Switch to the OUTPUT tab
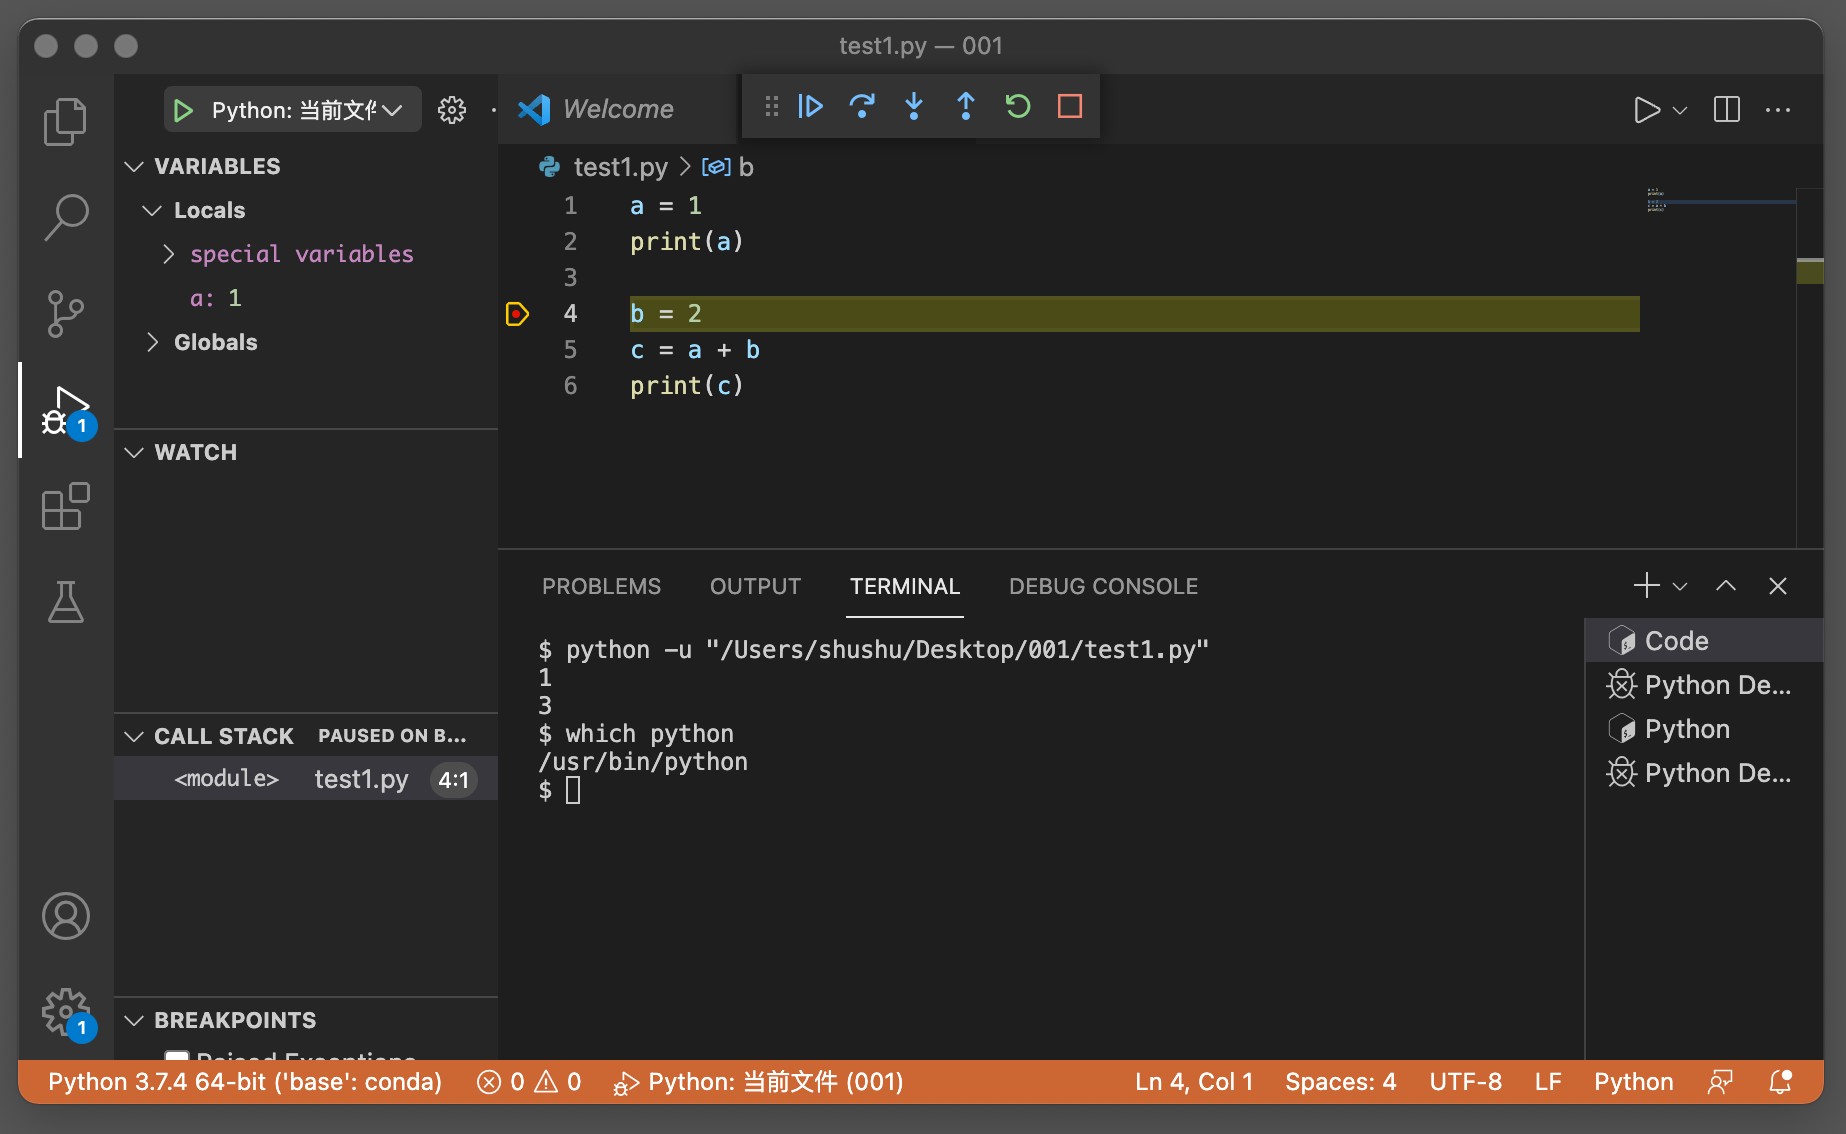 pyautogui.click(x=755, y=586)
